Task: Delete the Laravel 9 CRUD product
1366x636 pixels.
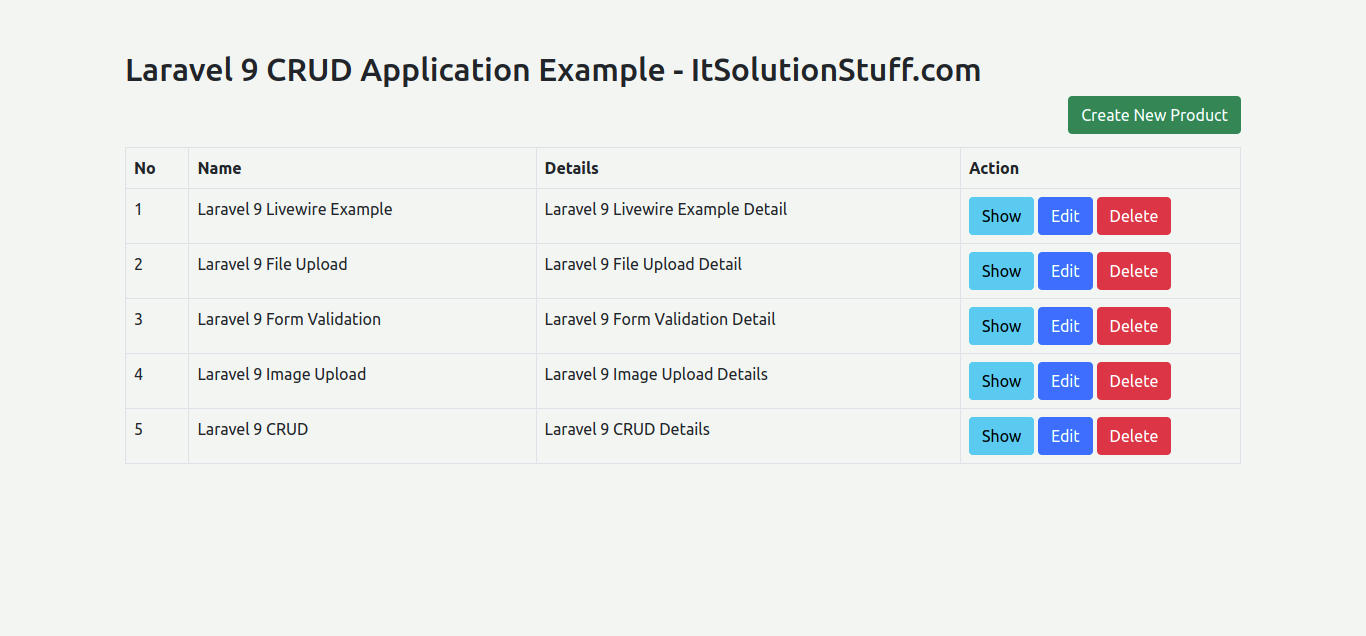Action: [x=1133, y=436]
